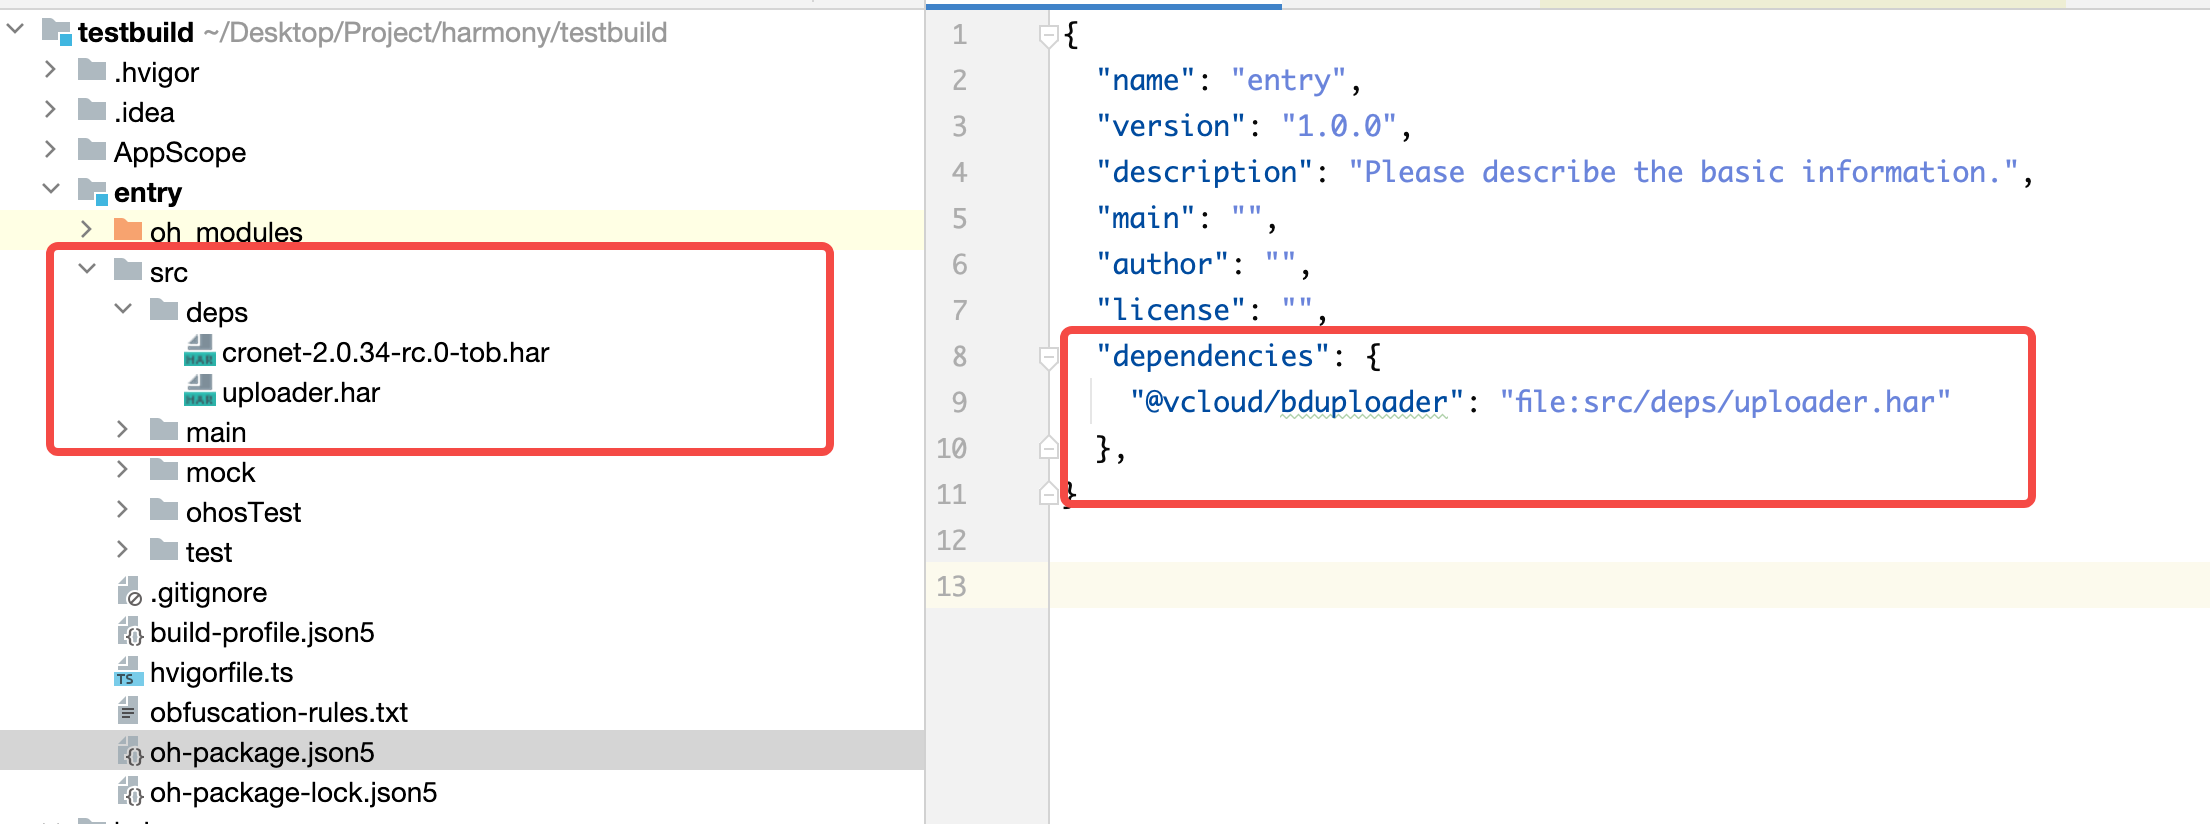Click line number 13 in the gutter

pyautogui.click(x=952, y=586)
